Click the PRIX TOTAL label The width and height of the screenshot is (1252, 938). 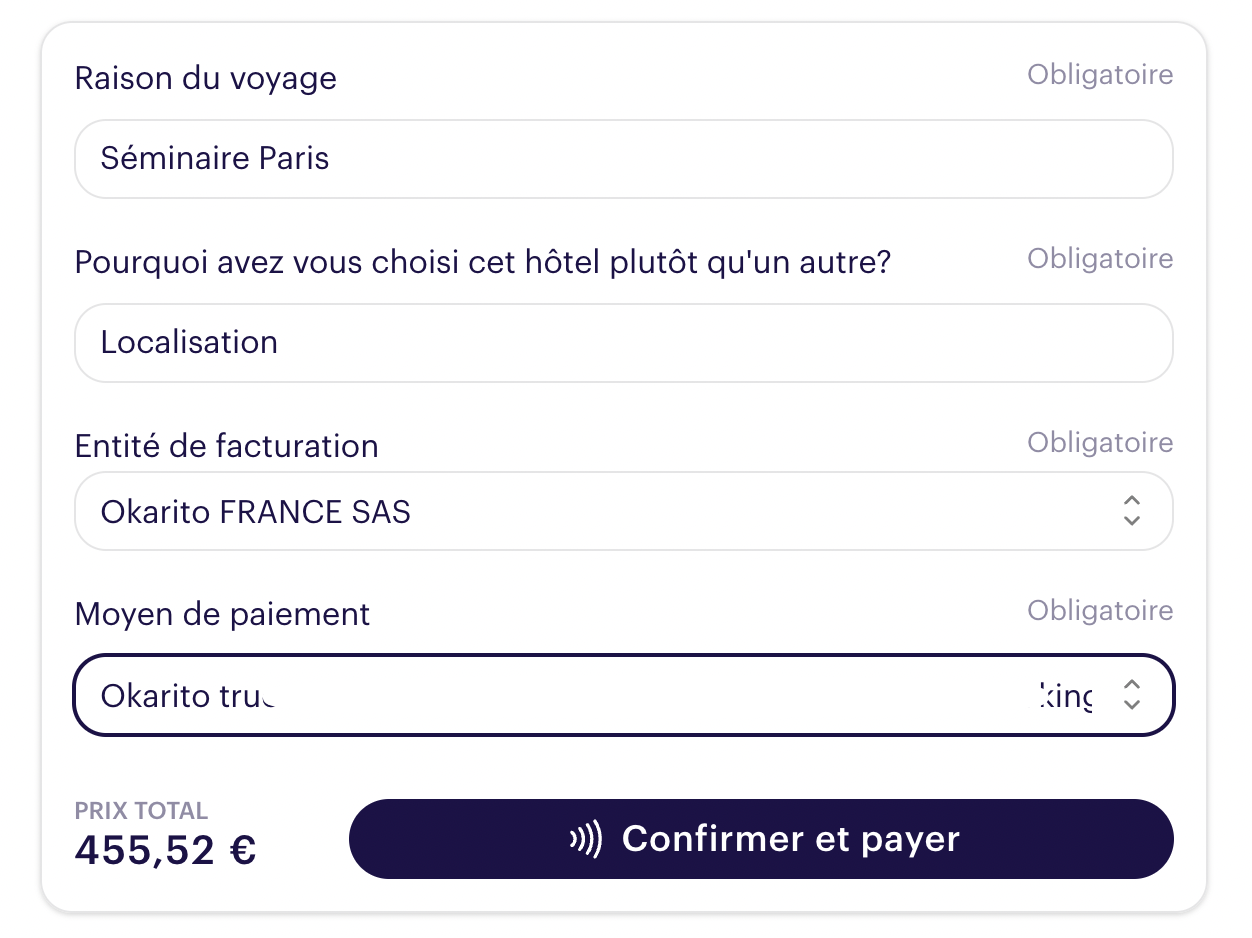[x=141, y=811]
